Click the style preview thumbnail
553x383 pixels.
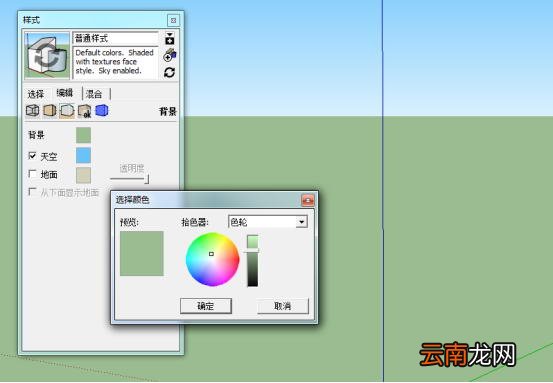point(47,55)
